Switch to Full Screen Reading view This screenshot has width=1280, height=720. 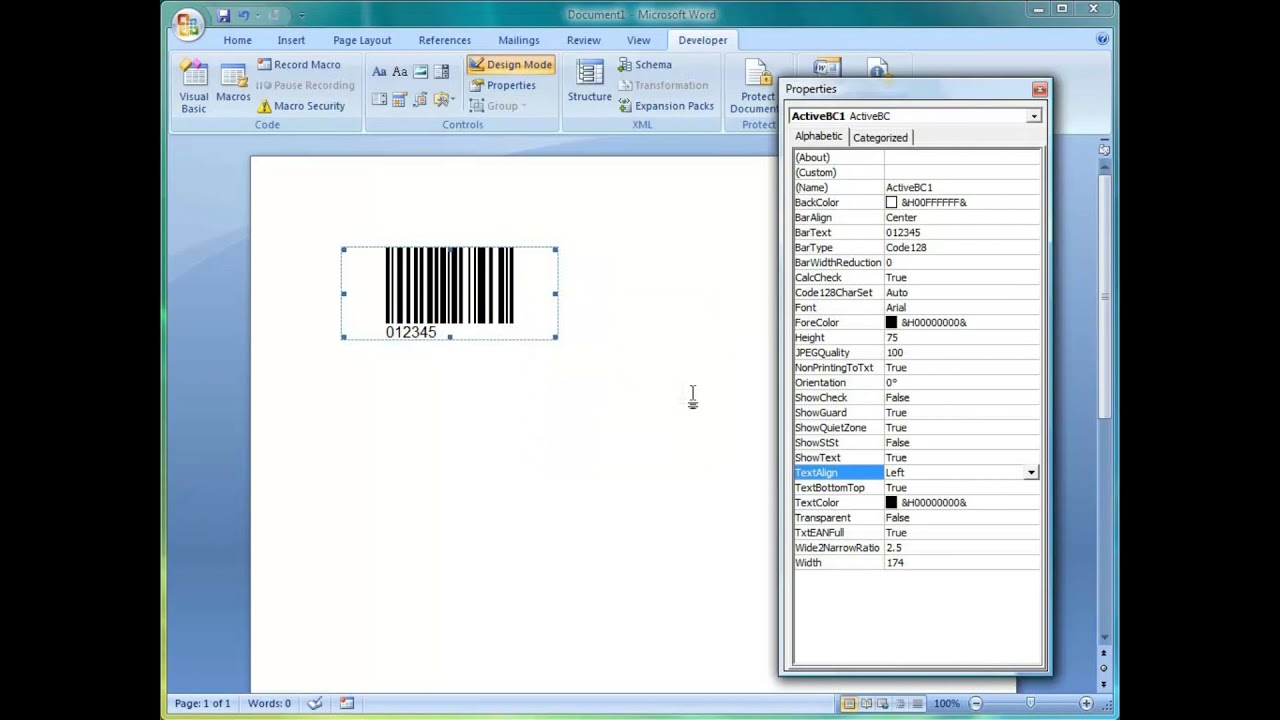pyautogui.click(x=866, y=704)
